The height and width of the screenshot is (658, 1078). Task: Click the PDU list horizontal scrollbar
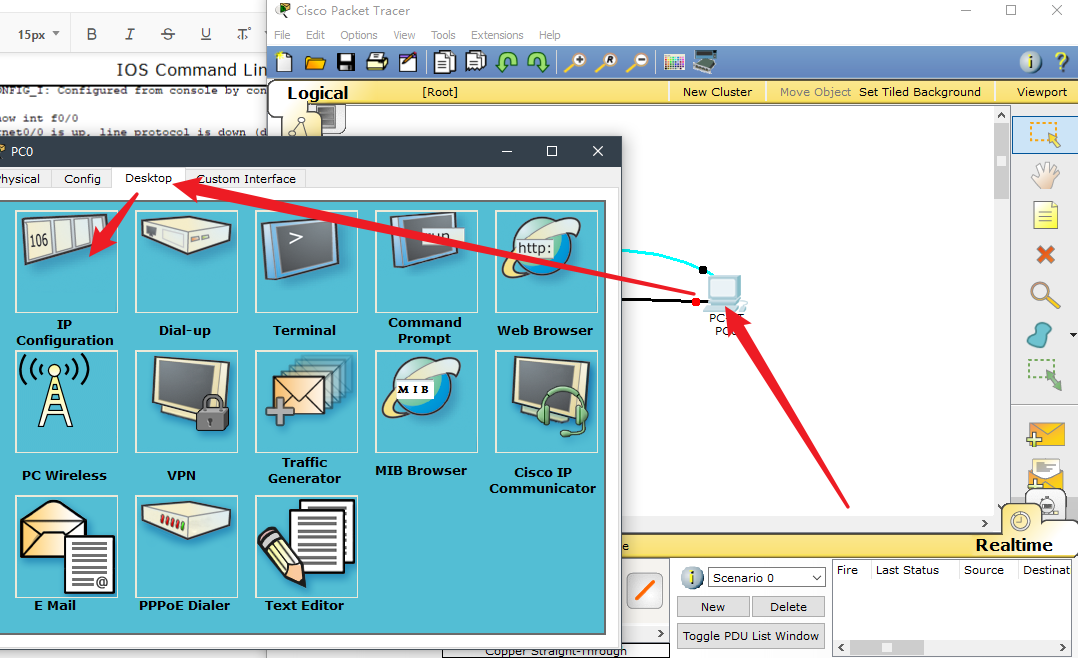[930, 648]
